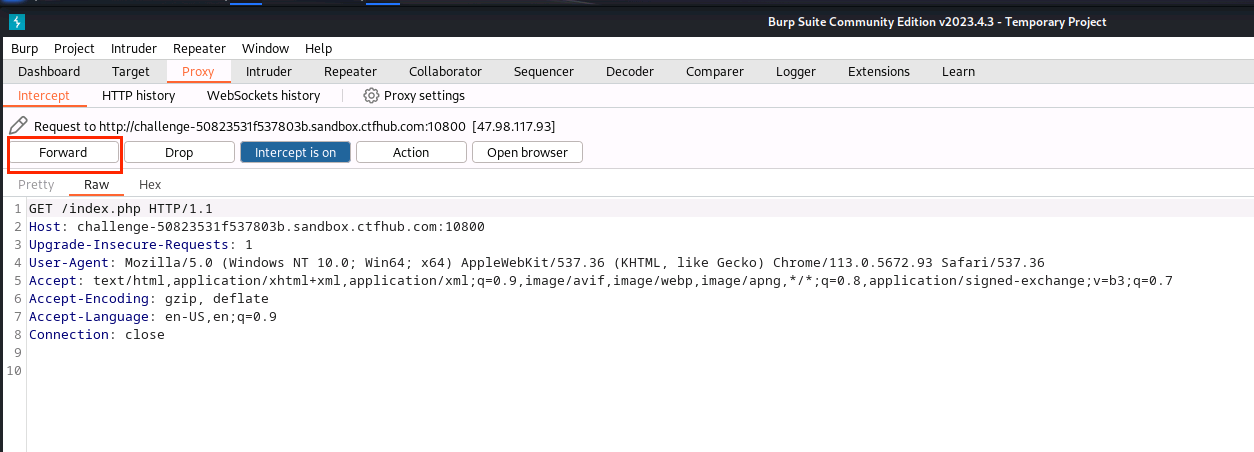This screenshot has height=452, width=1254.
Task: Toggle the Intercept is on button
Action: tap(295, 152)
